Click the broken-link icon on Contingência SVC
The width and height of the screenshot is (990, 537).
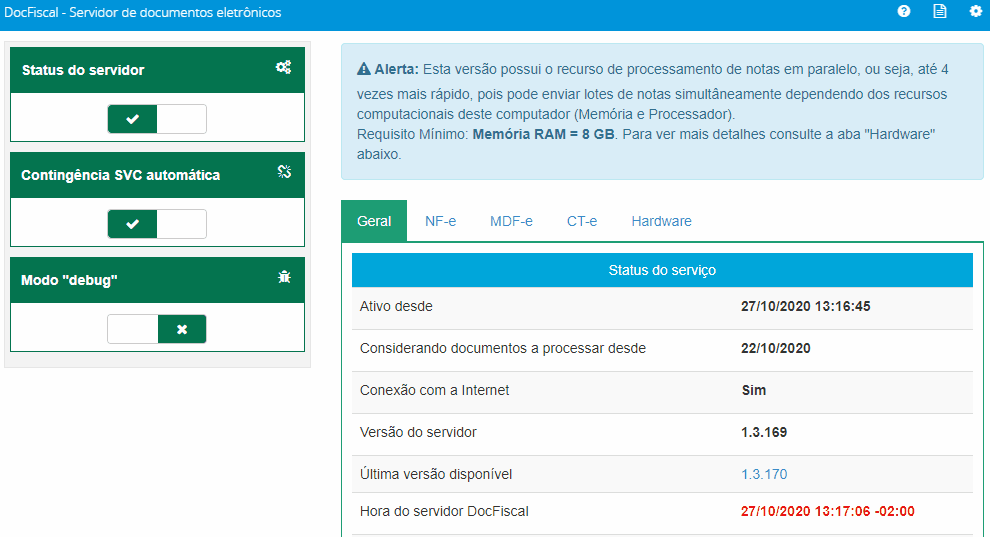coord(284,172)
